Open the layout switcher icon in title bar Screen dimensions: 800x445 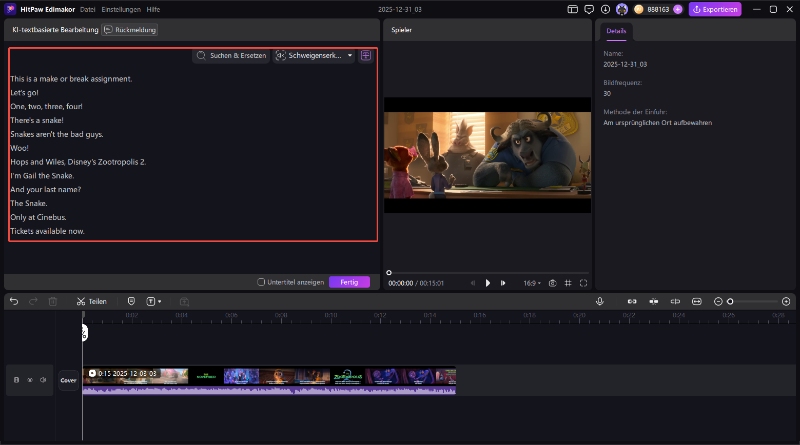pyautogui.click(x=573, y=9)
